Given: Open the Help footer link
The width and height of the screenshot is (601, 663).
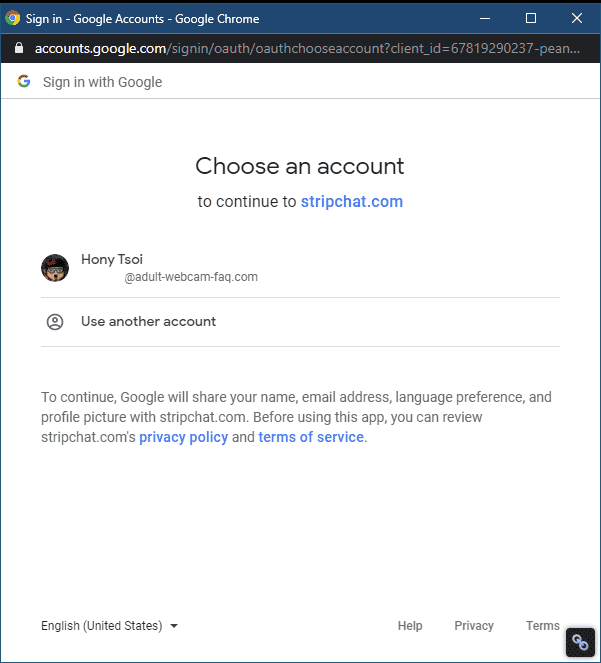Looking at the screenshot, I should 410,625.
